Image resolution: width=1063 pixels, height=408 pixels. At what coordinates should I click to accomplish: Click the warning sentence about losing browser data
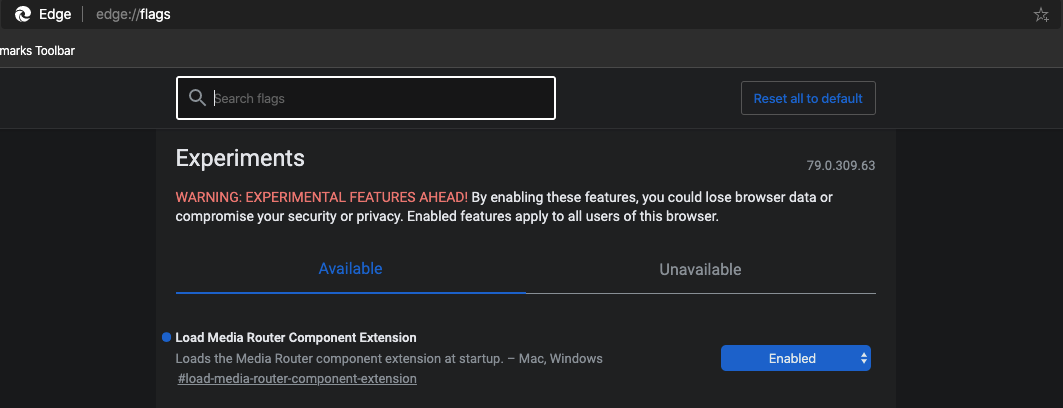505,207
